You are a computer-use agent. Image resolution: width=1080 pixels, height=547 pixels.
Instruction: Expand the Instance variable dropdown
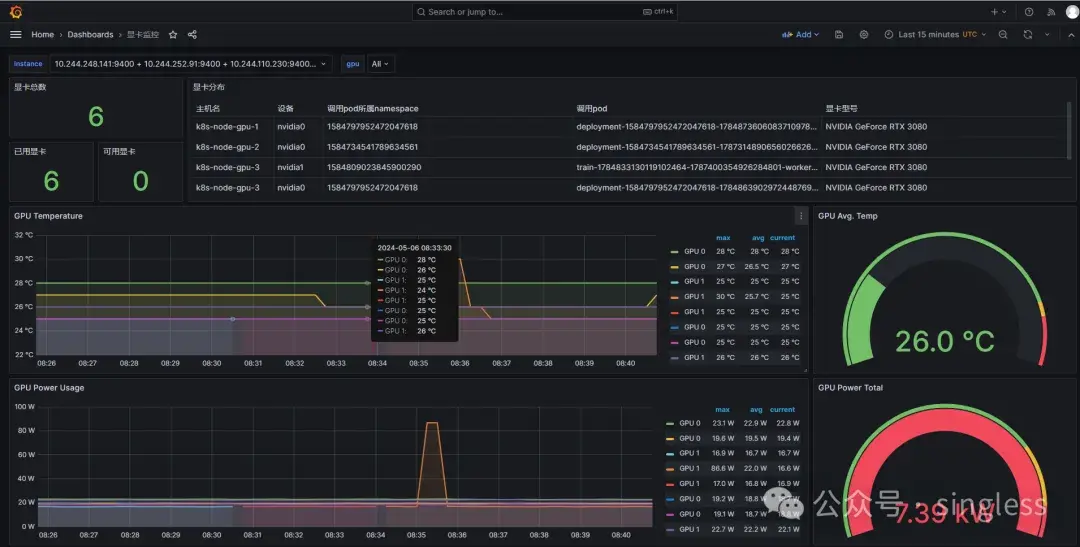point(190,63)
